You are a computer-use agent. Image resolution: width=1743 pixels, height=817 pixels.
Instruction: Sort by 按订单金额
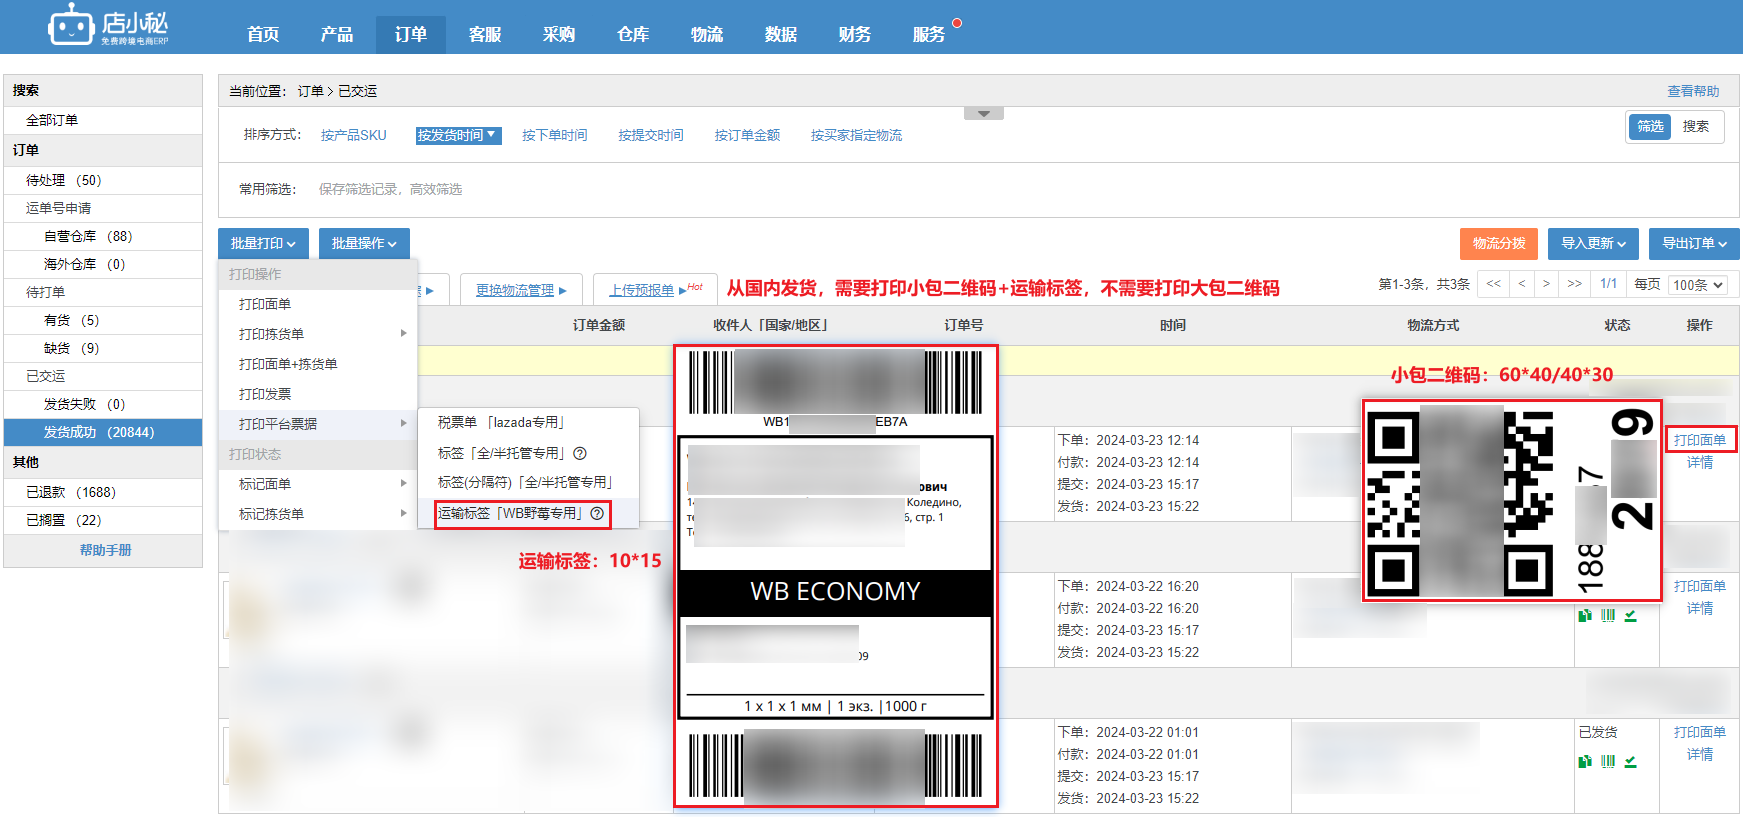(747, 135)
